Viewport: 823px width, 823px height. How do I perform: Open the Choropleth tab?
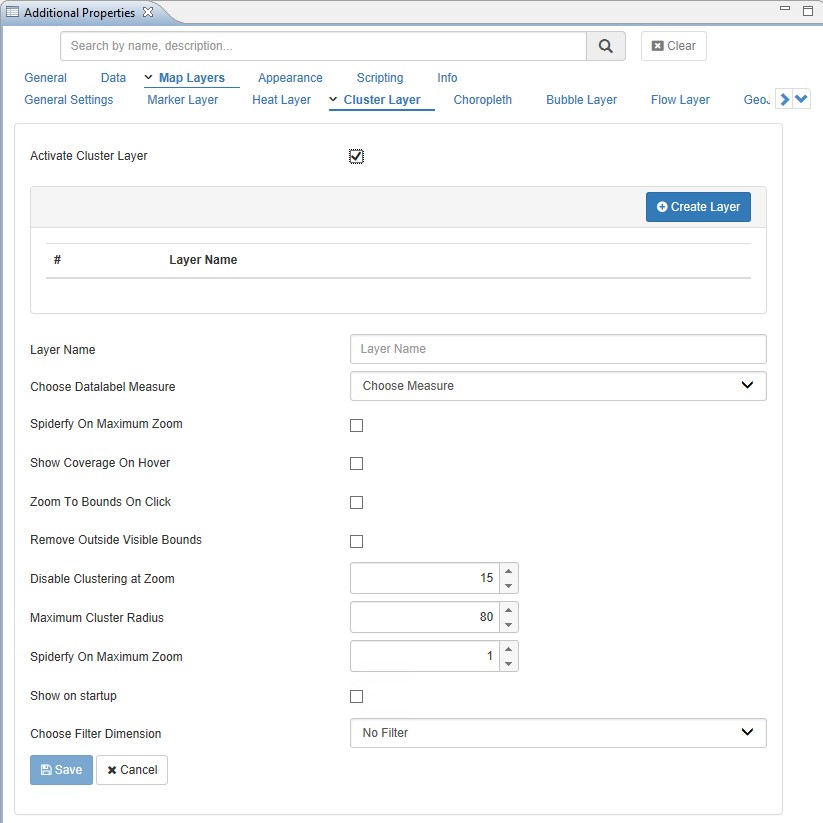[482, 100]
